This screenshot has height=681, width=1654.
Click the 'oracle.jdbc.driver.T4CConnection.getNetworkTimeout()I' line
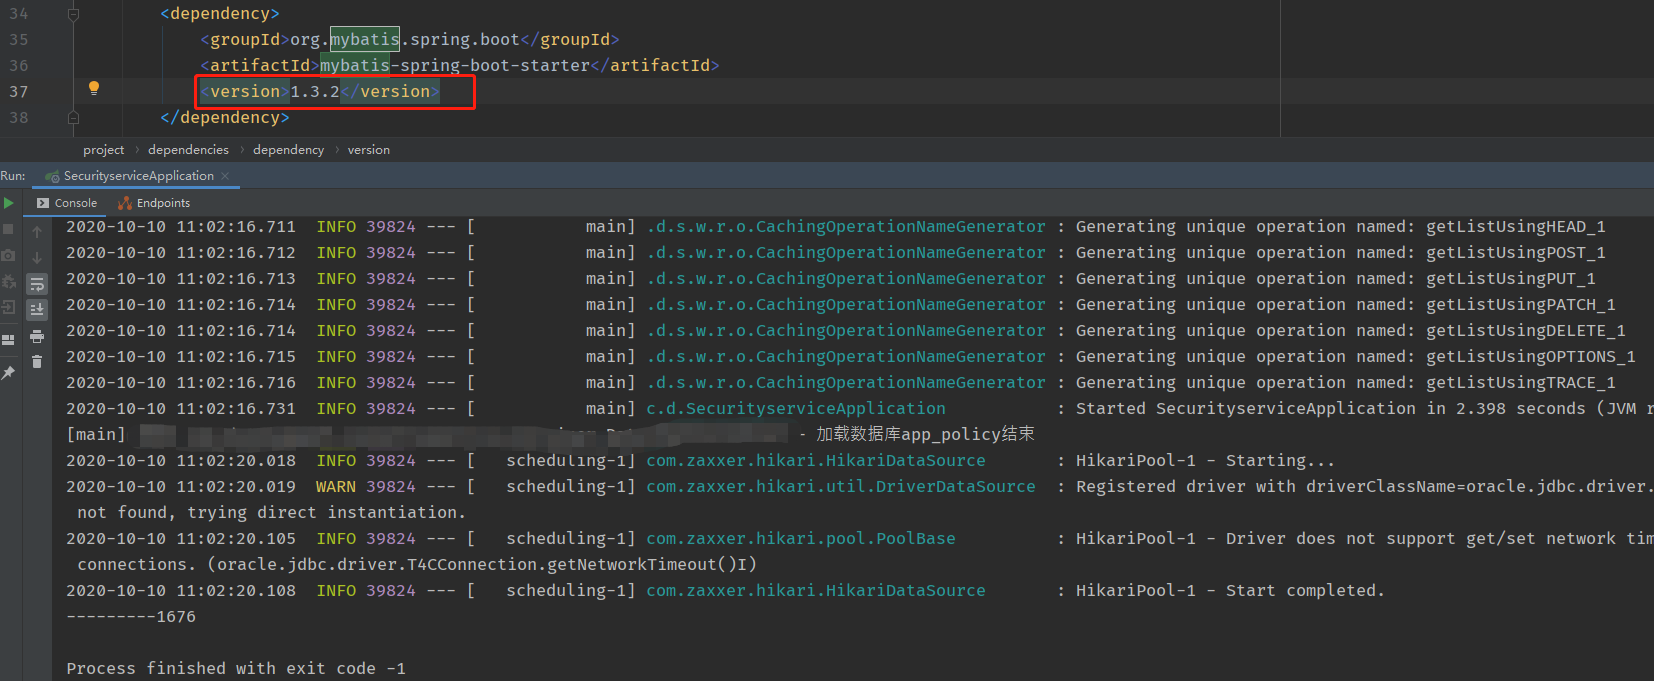pos(416,564)
